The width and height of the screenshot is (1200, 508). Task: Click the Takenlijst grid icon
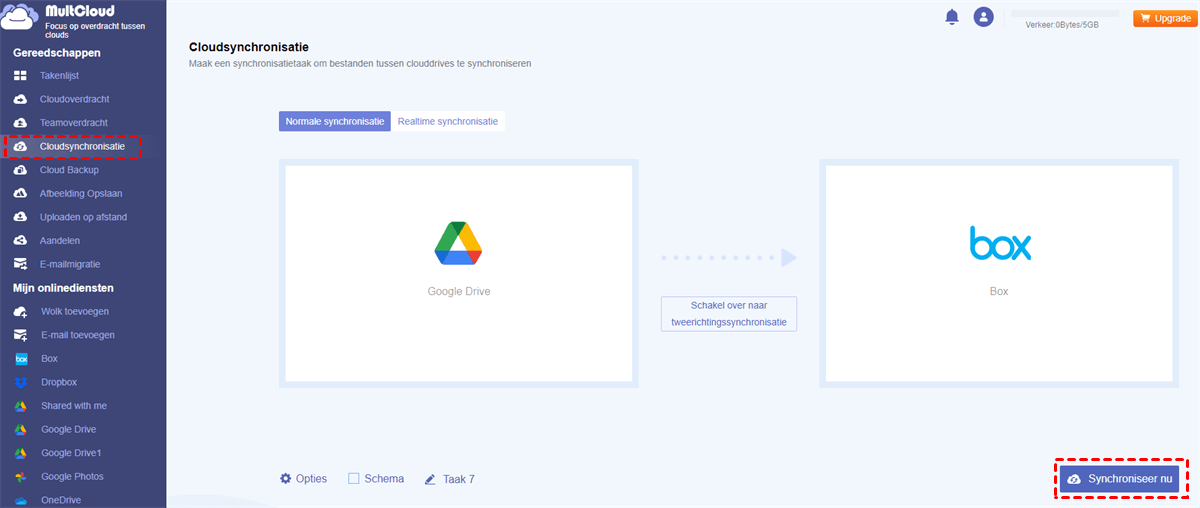point(20,76)
